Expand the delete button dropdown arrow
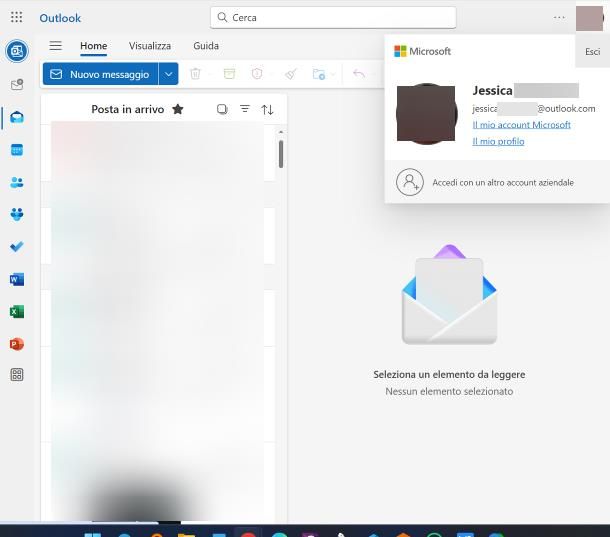The image size is (610, 537). [x=210, y=74]
